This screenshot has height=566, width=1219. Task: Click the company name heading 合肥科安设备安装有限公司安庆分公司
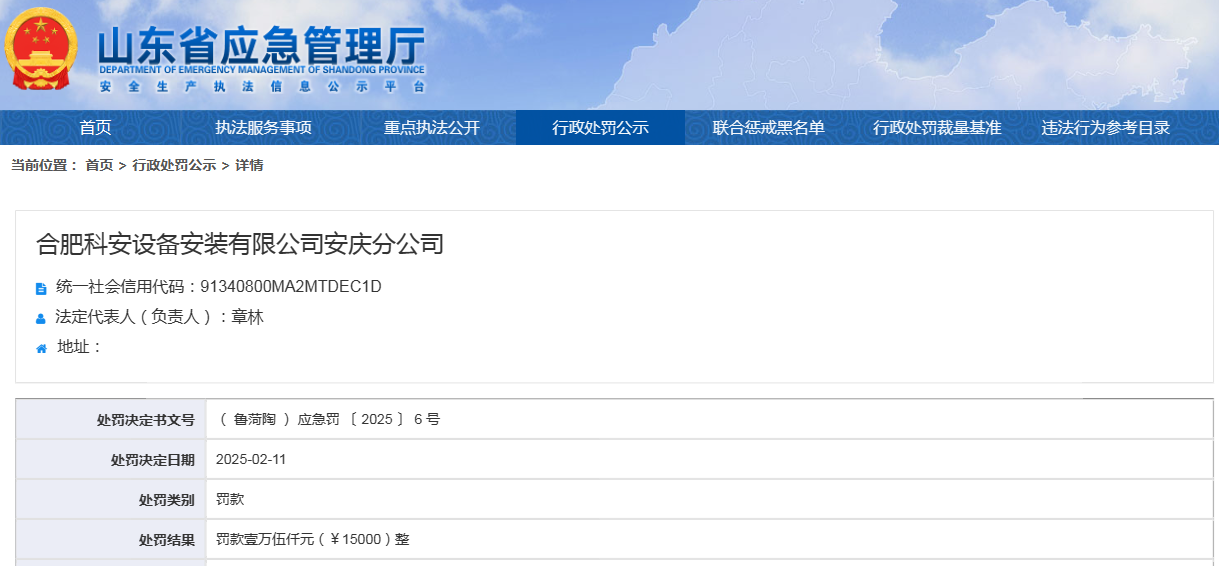(x=240, y=244)
